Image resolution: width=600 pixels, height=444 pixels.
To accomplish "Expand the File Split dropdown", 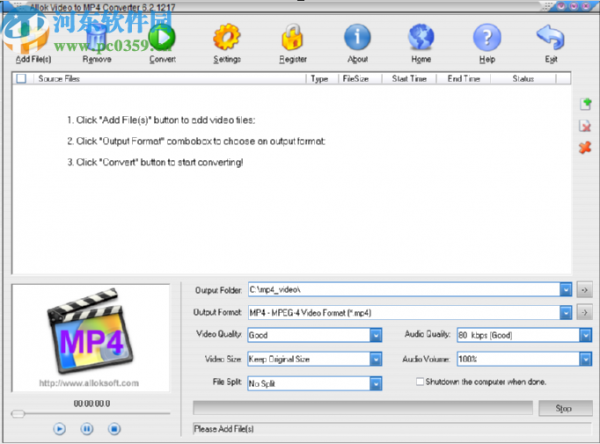I will tap(376, 383).
